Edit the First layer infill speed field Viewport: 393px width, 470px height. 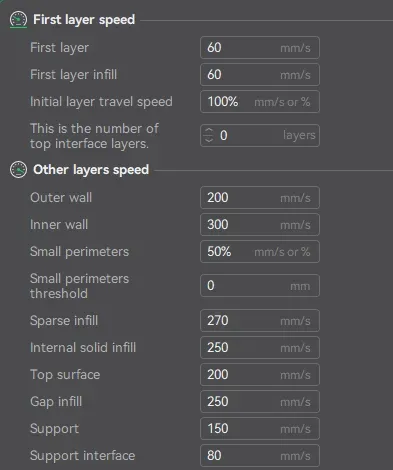pyautogui.click(x=260, y=75)
